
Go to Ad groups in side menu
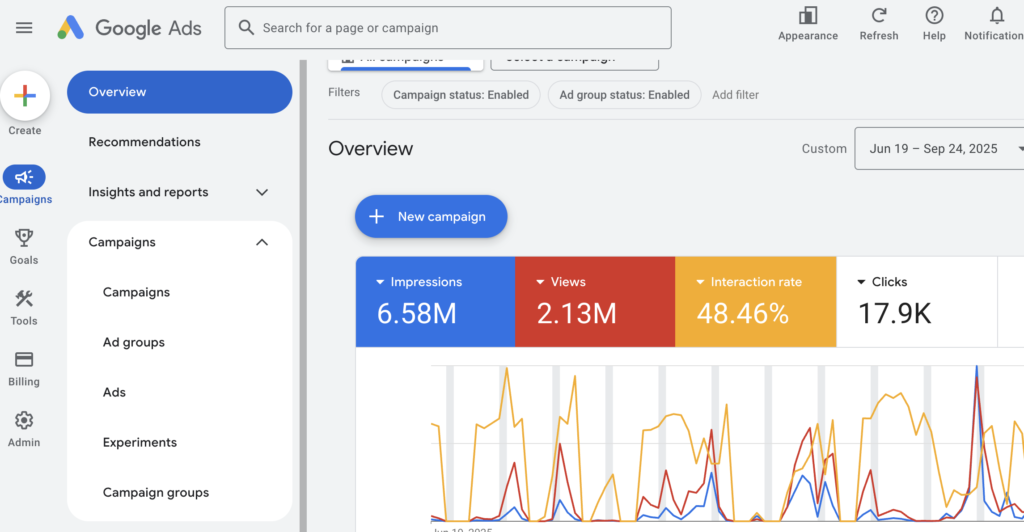click(x=133, y=342)
